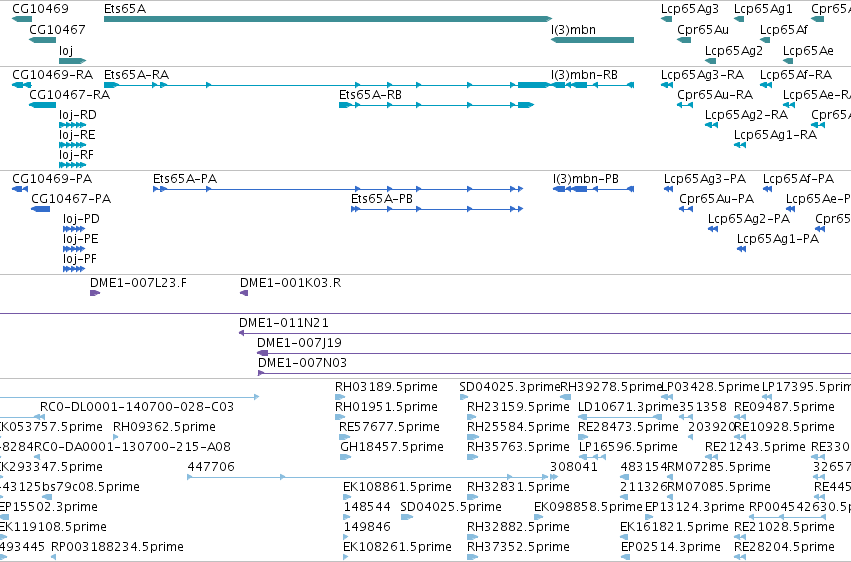Select the LP16596.5prime EST
Screen dimensions: 851x562
click(x=593, y=457)
